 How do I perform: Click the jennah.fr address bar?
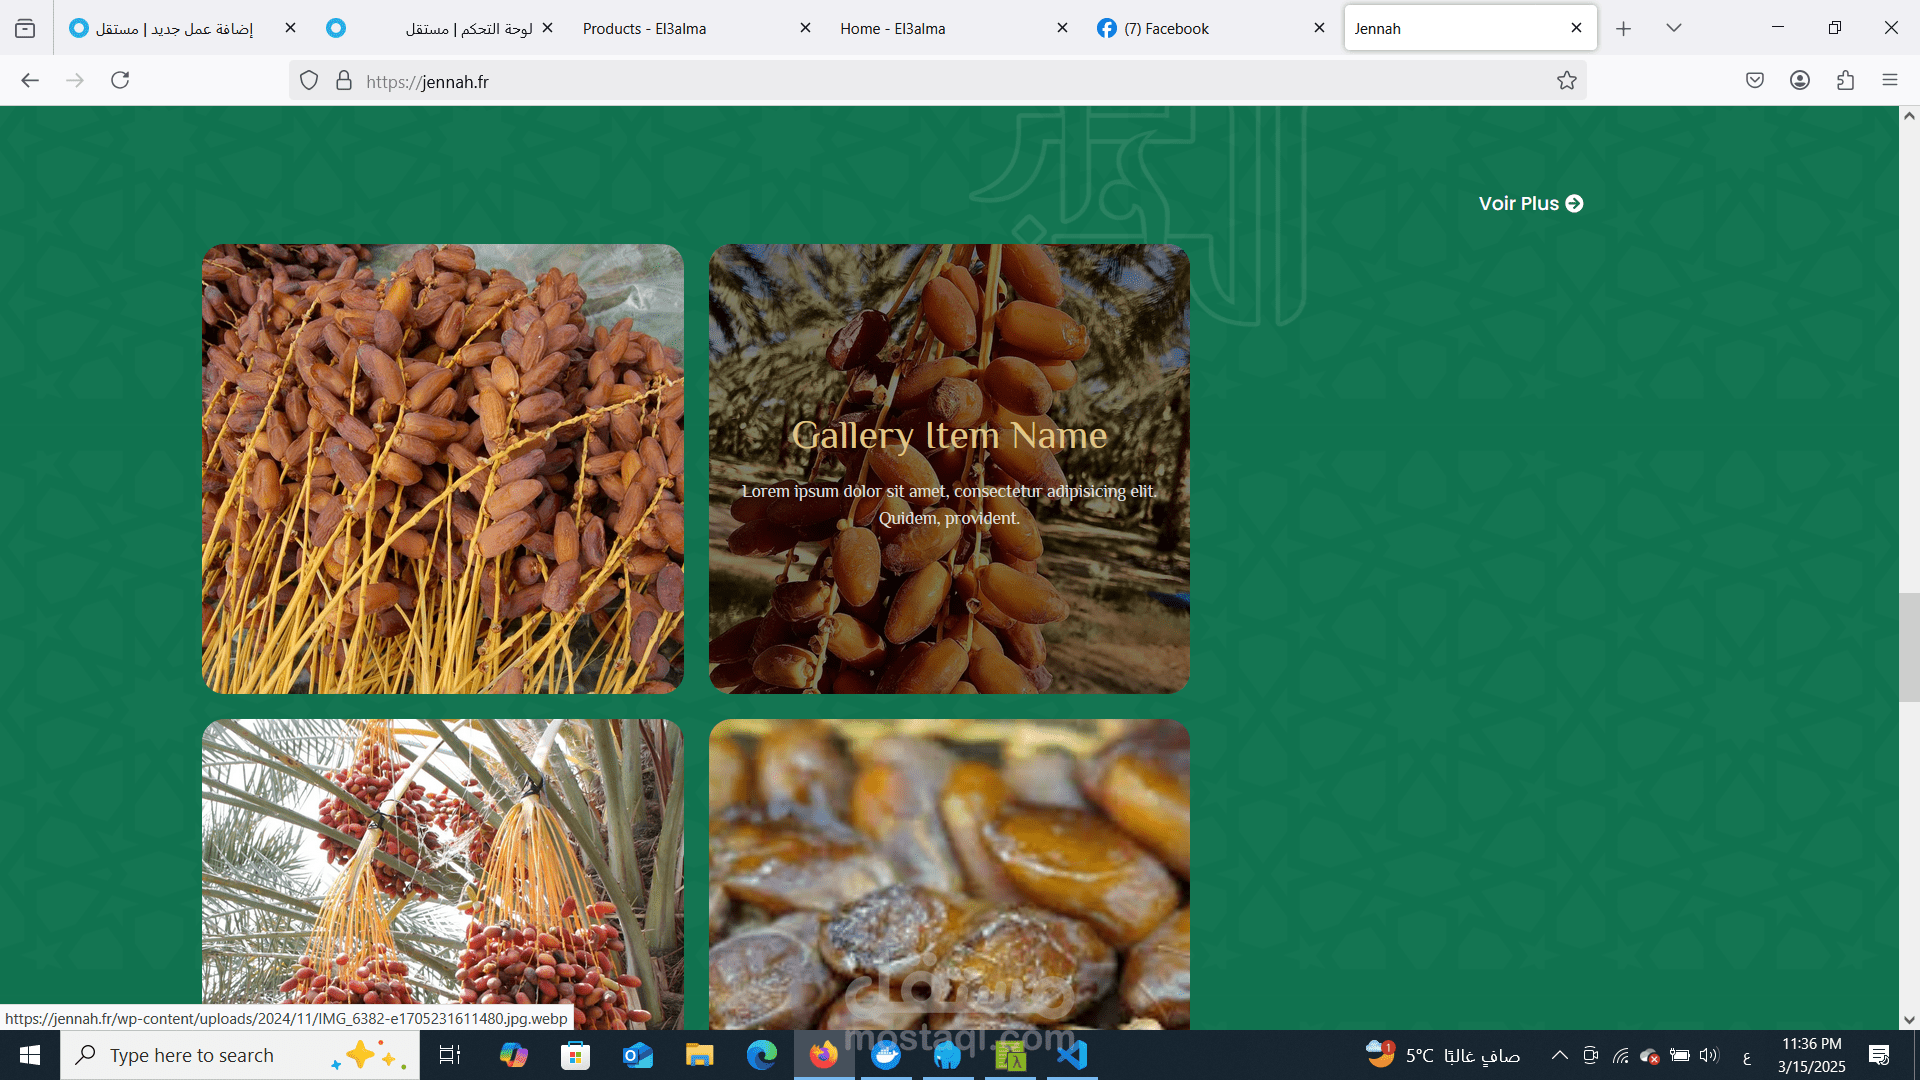[900, 81]
